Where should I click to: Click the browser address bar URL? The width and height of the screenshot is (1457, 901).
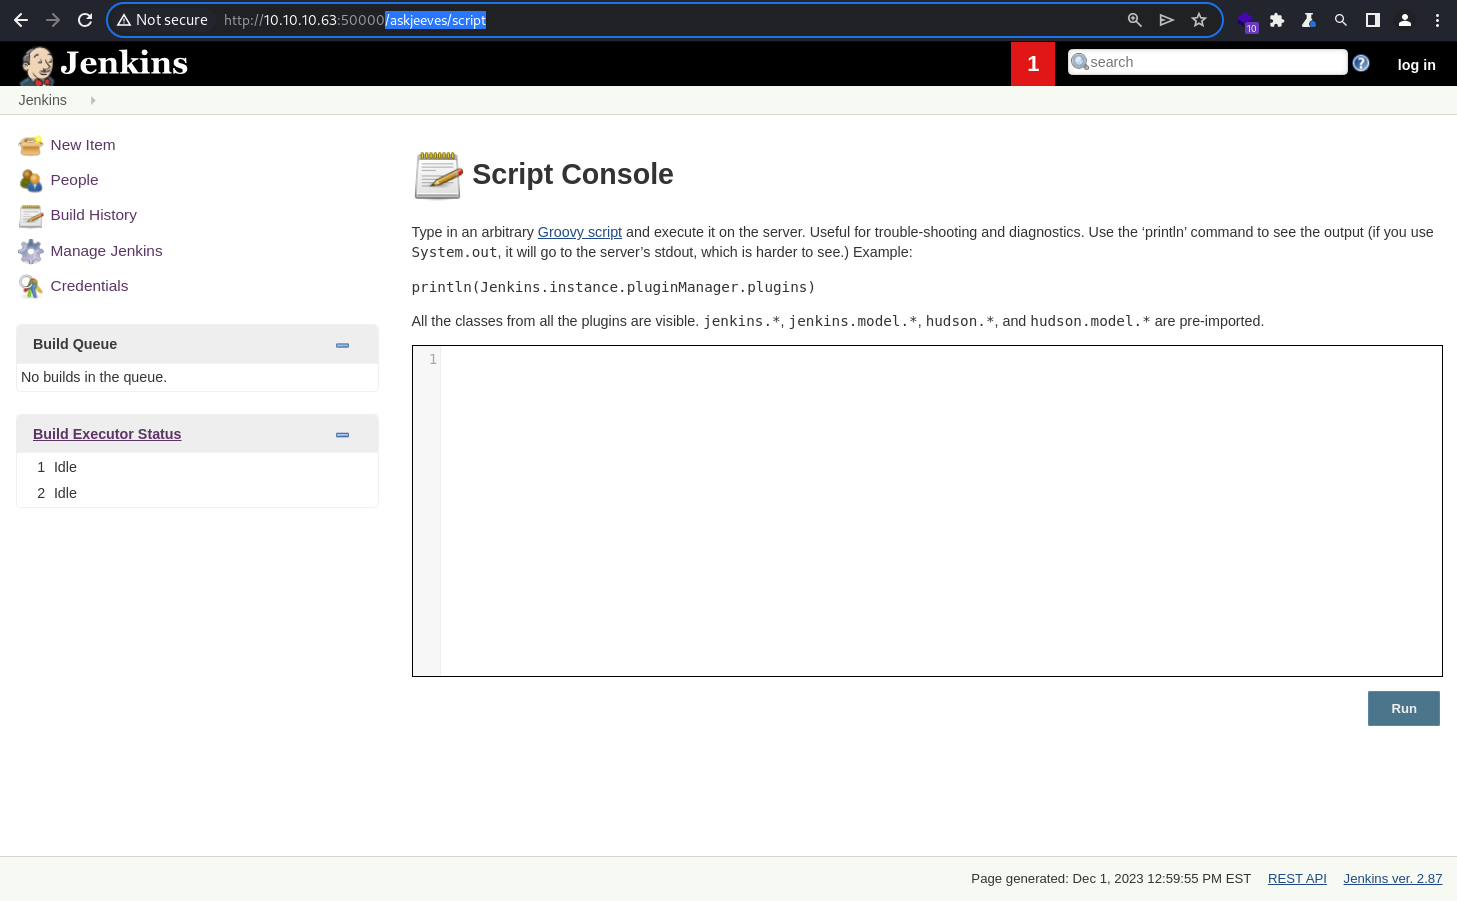pos(355,20)
